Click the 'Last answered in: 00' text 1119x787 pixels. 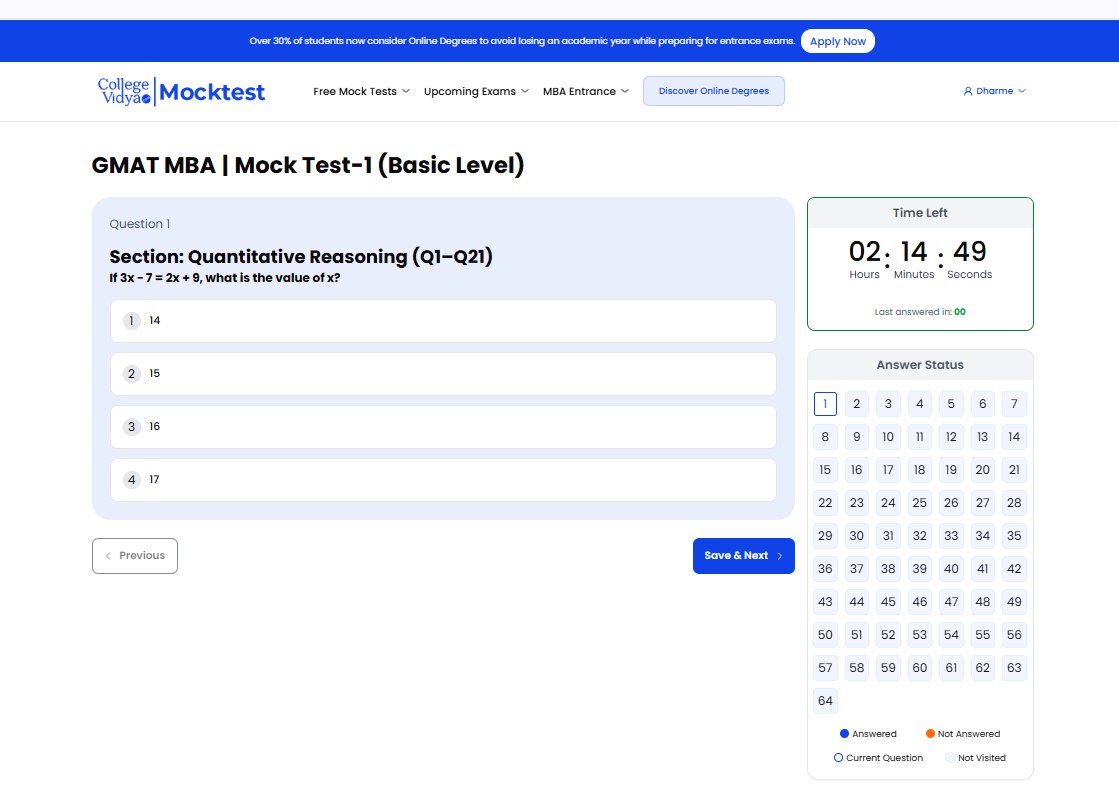[920, 312]
